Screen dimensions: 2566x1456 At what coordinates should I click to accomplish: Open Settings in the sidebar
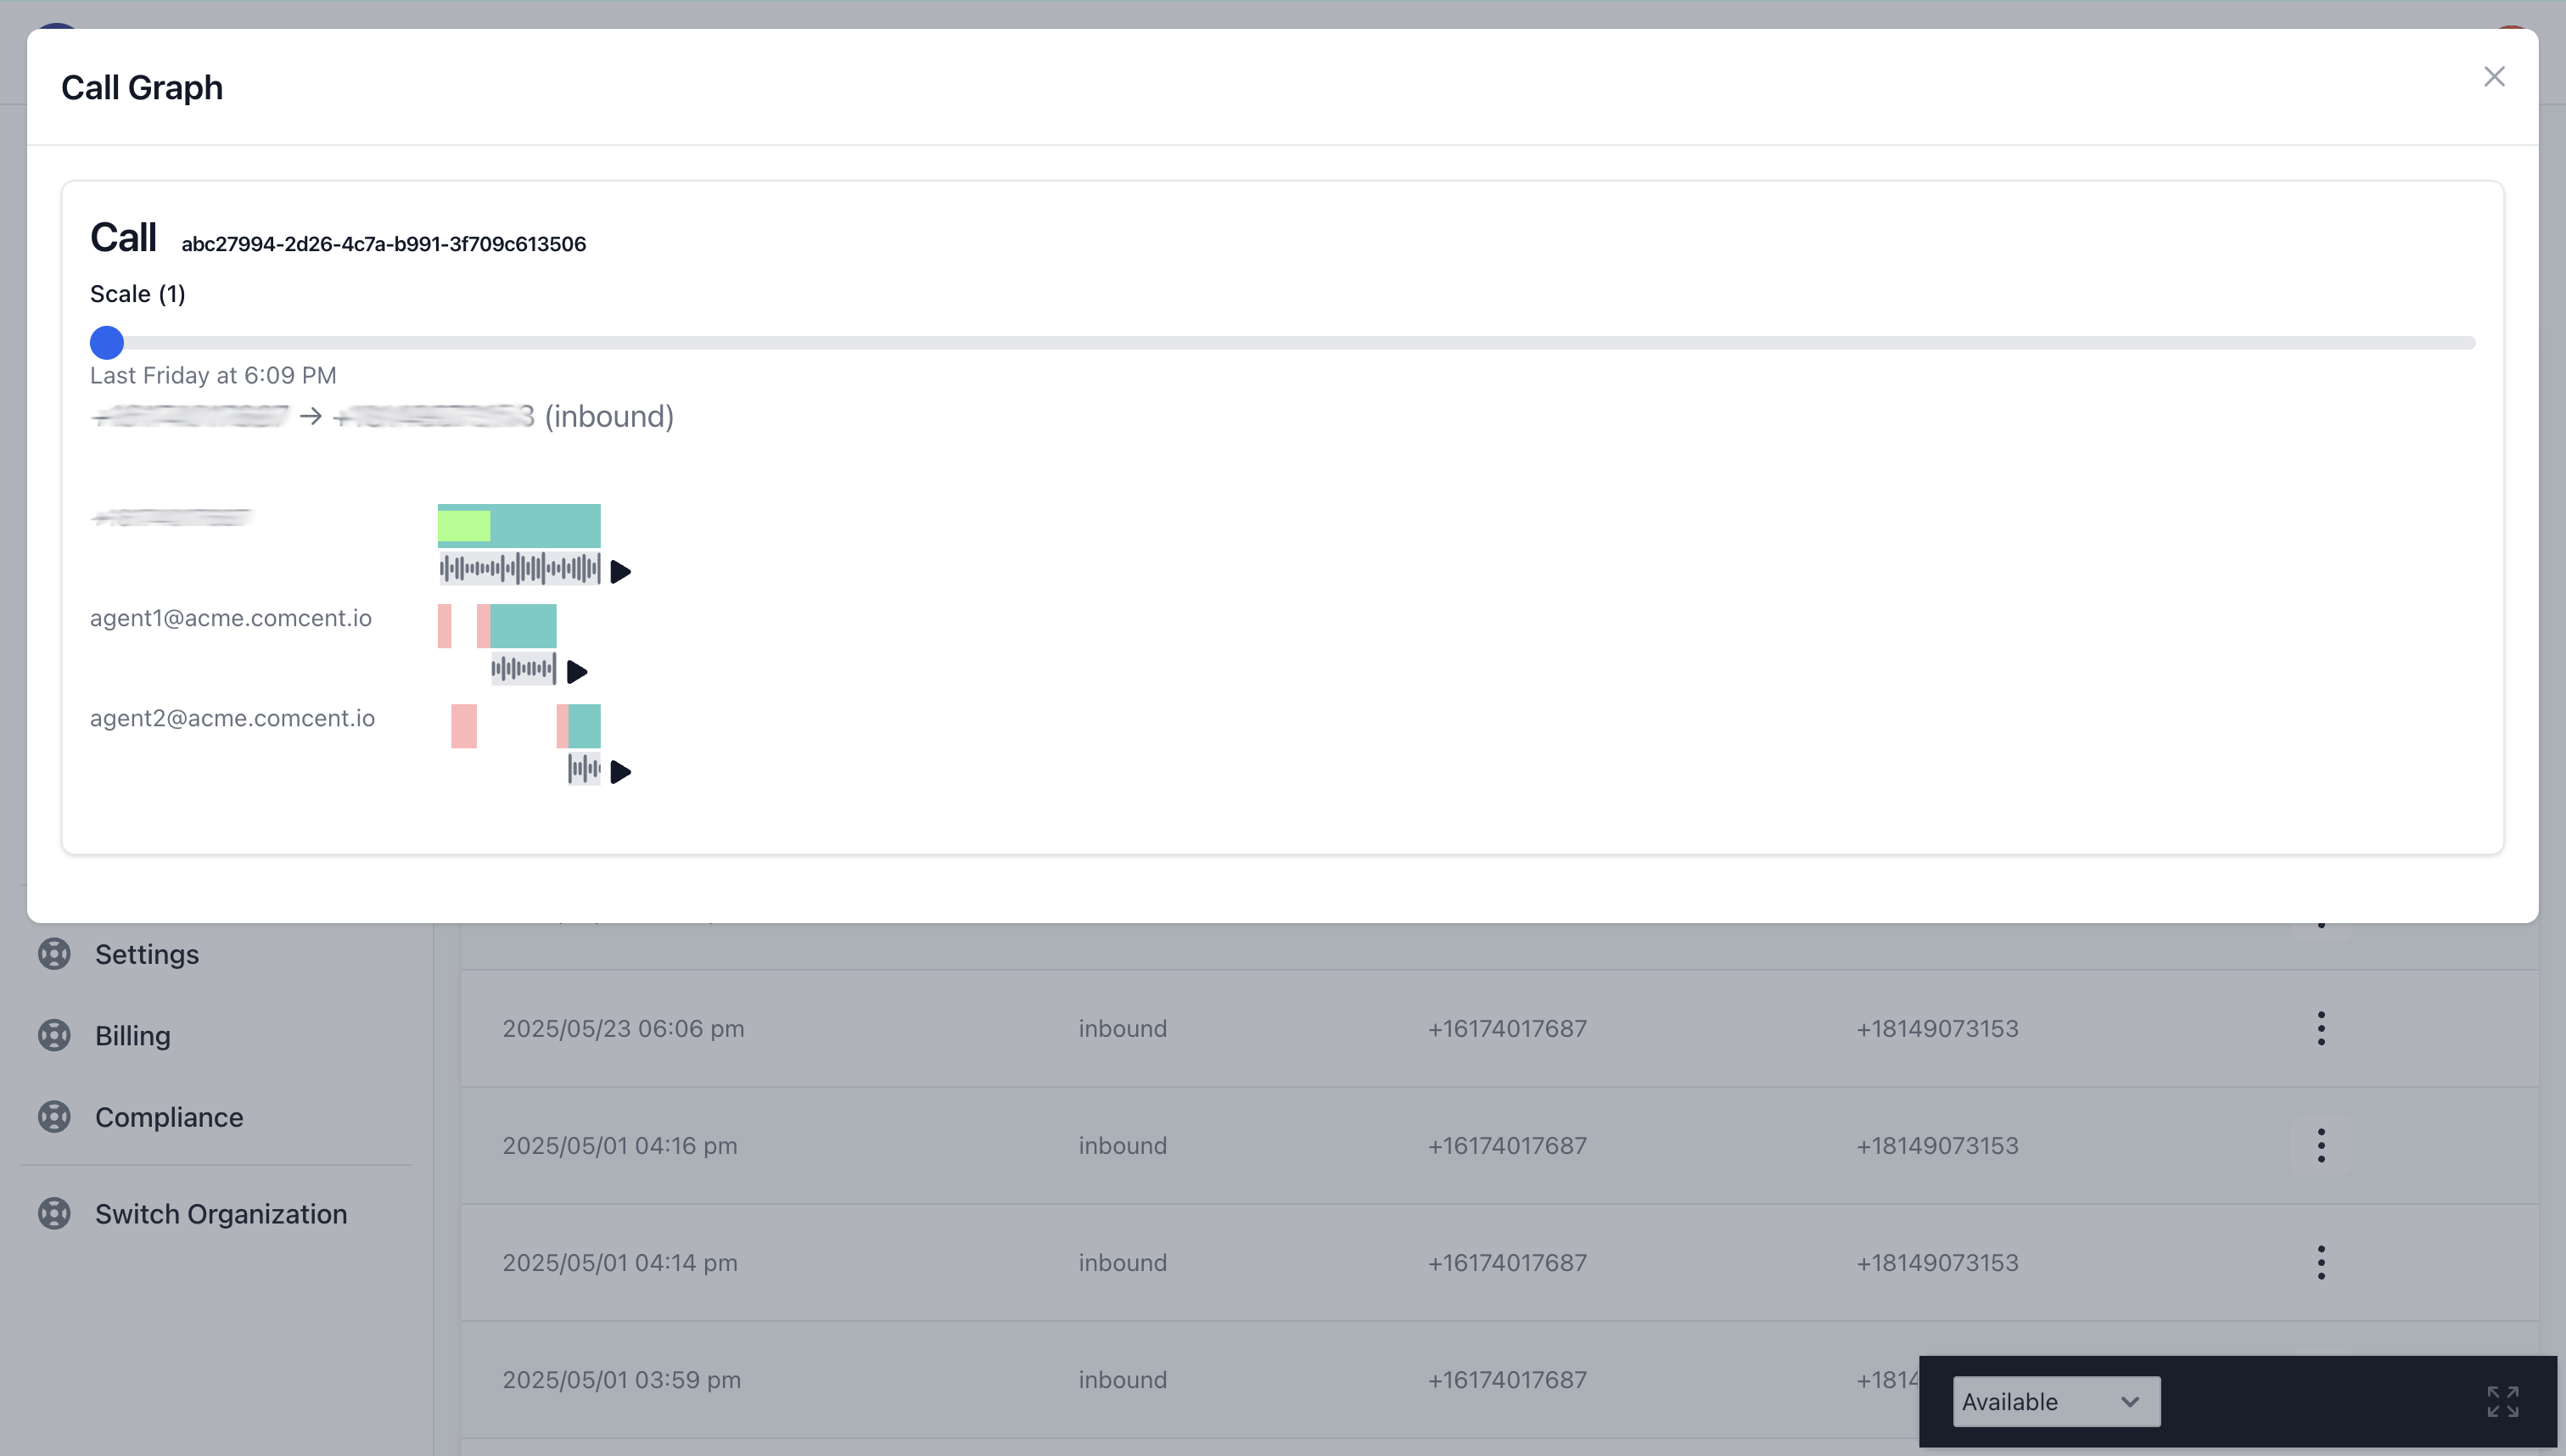tap(147, 954)
